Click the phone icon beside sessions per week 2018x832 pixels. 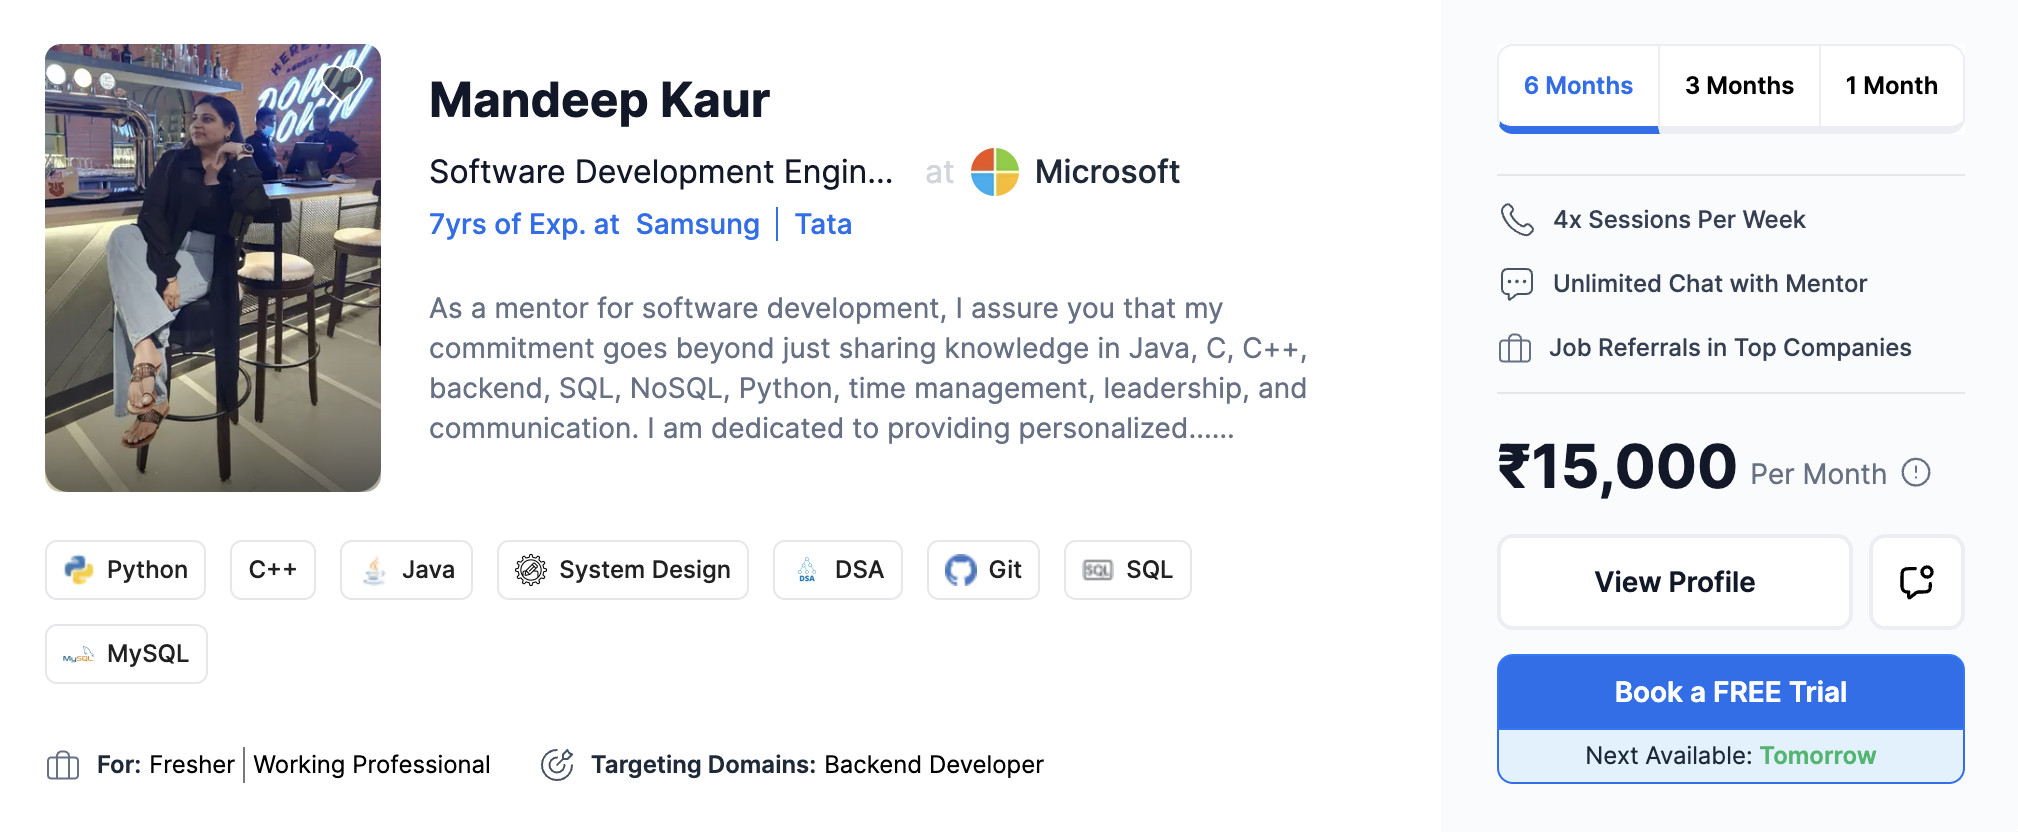click(1517, 220)
